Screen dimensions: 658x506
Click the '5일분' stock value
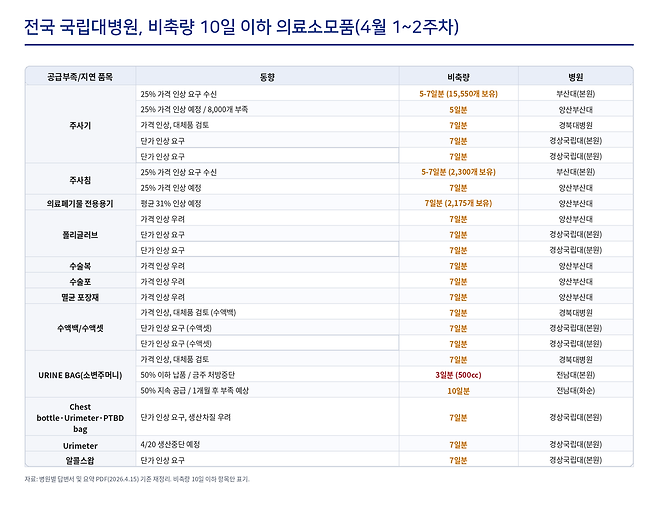(458, 110)
